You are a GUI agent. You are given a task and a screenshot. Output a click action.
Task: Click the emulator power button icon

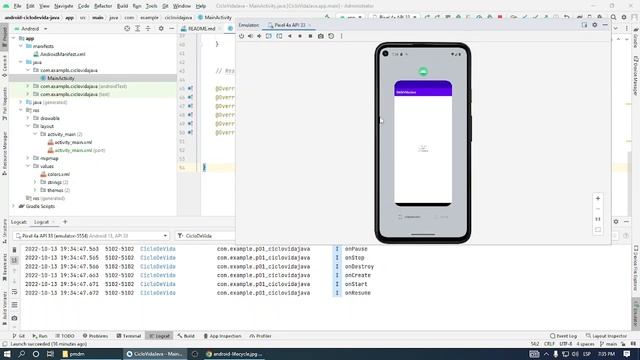coord(241,36)
